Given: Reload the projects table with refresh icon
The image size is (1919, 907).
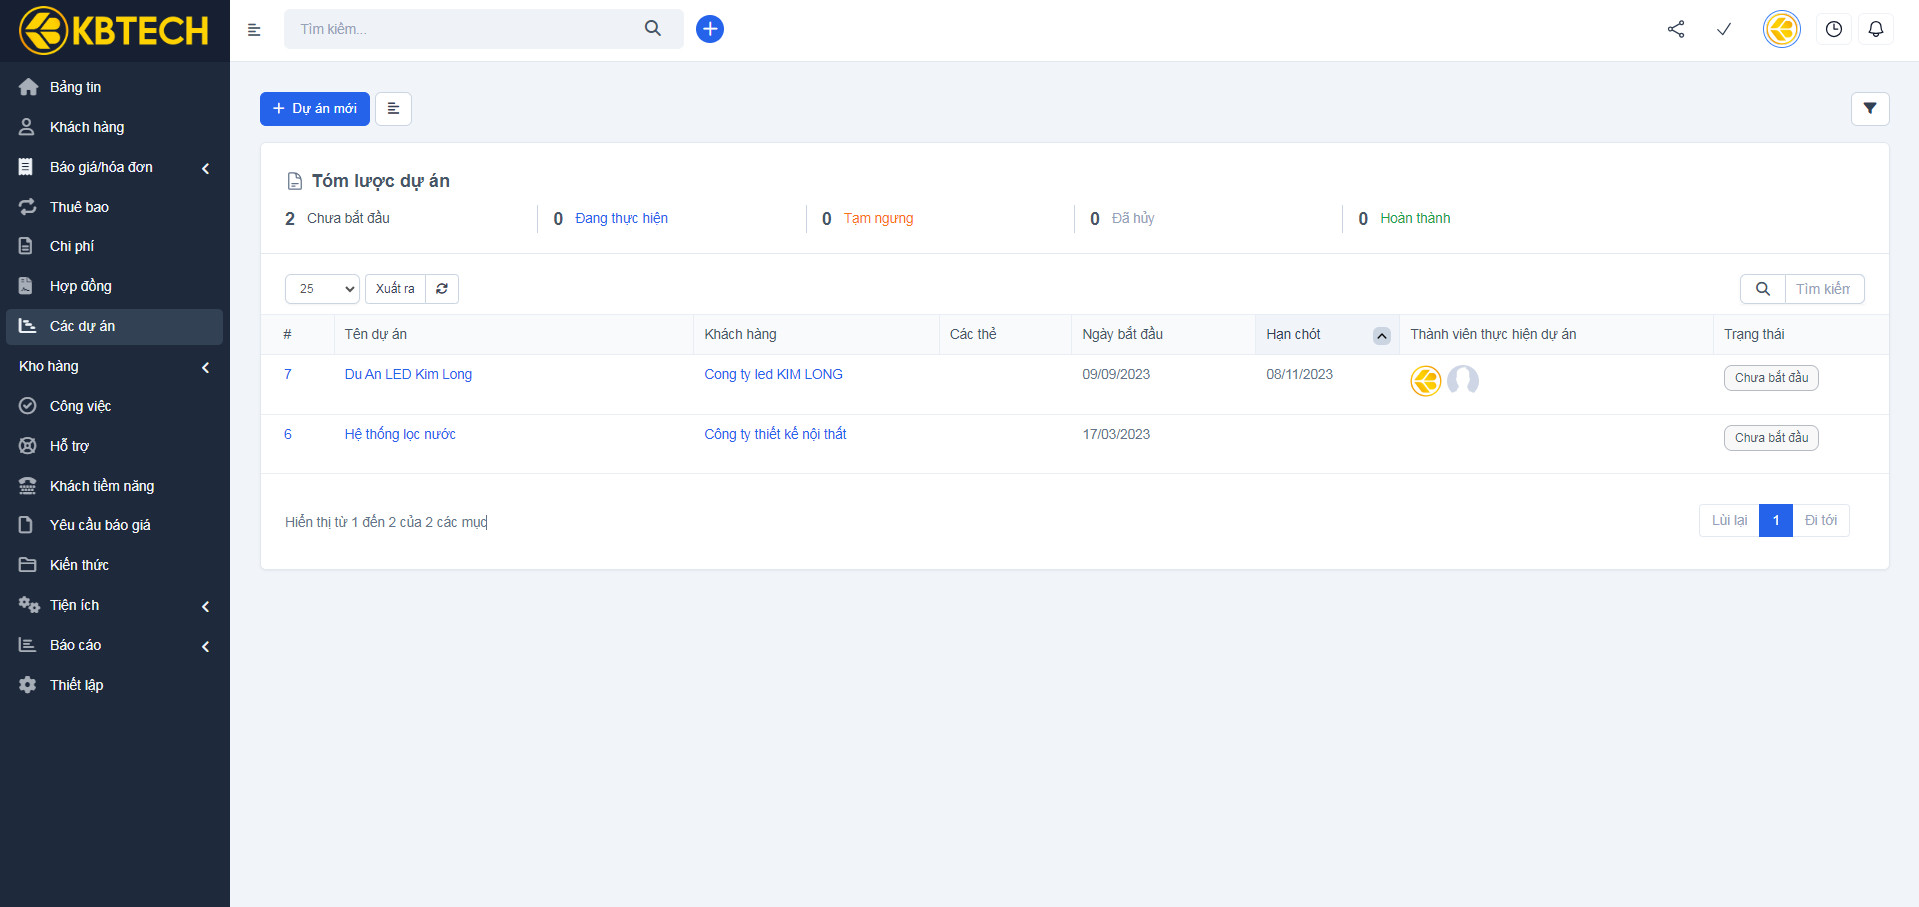Looking at the screenshot, I should [x=442, y=289].
